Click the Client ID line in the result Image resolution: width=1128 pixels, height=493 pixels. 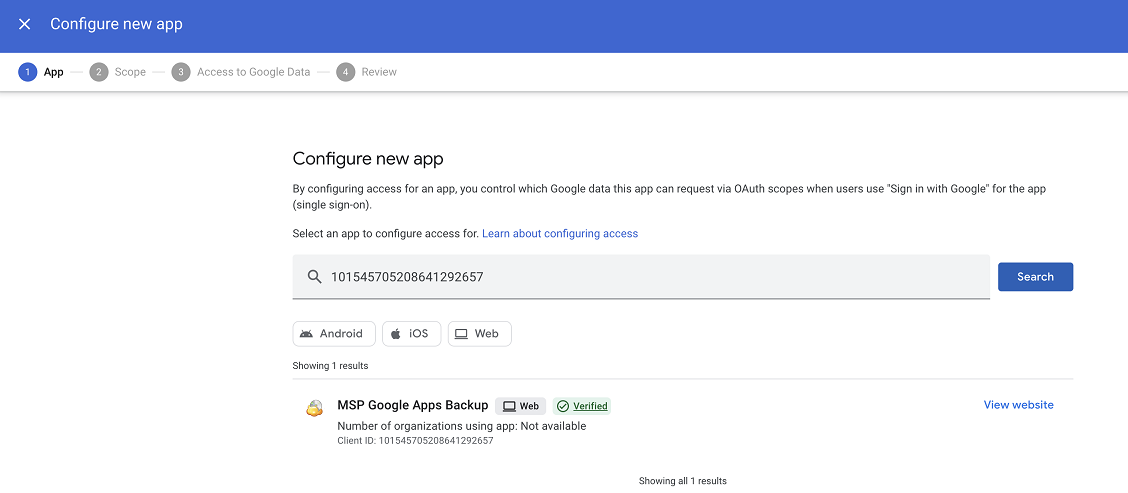pos(415,441)
